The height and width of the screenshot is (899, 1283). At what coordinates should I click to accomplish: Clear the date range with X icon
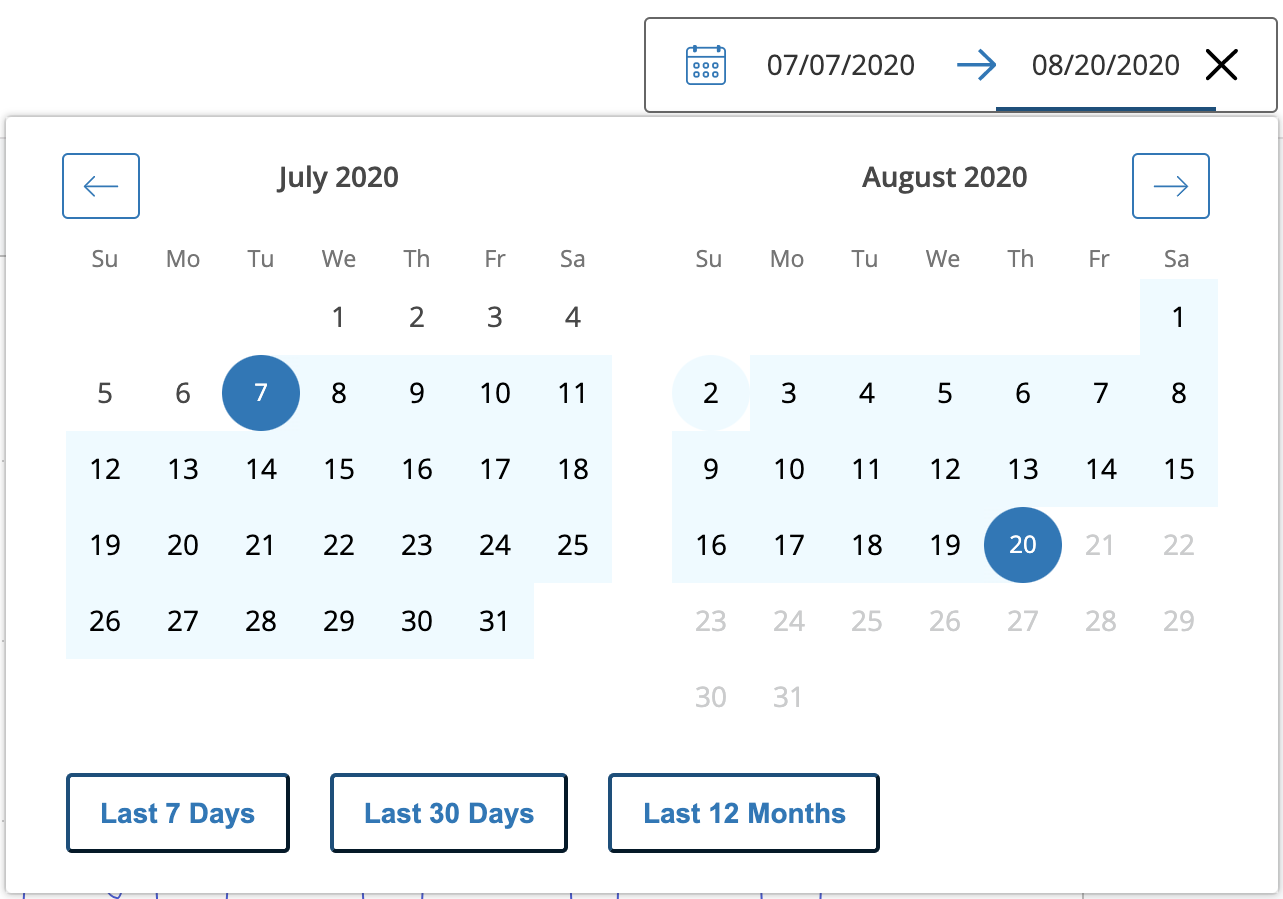[1221, 66]
